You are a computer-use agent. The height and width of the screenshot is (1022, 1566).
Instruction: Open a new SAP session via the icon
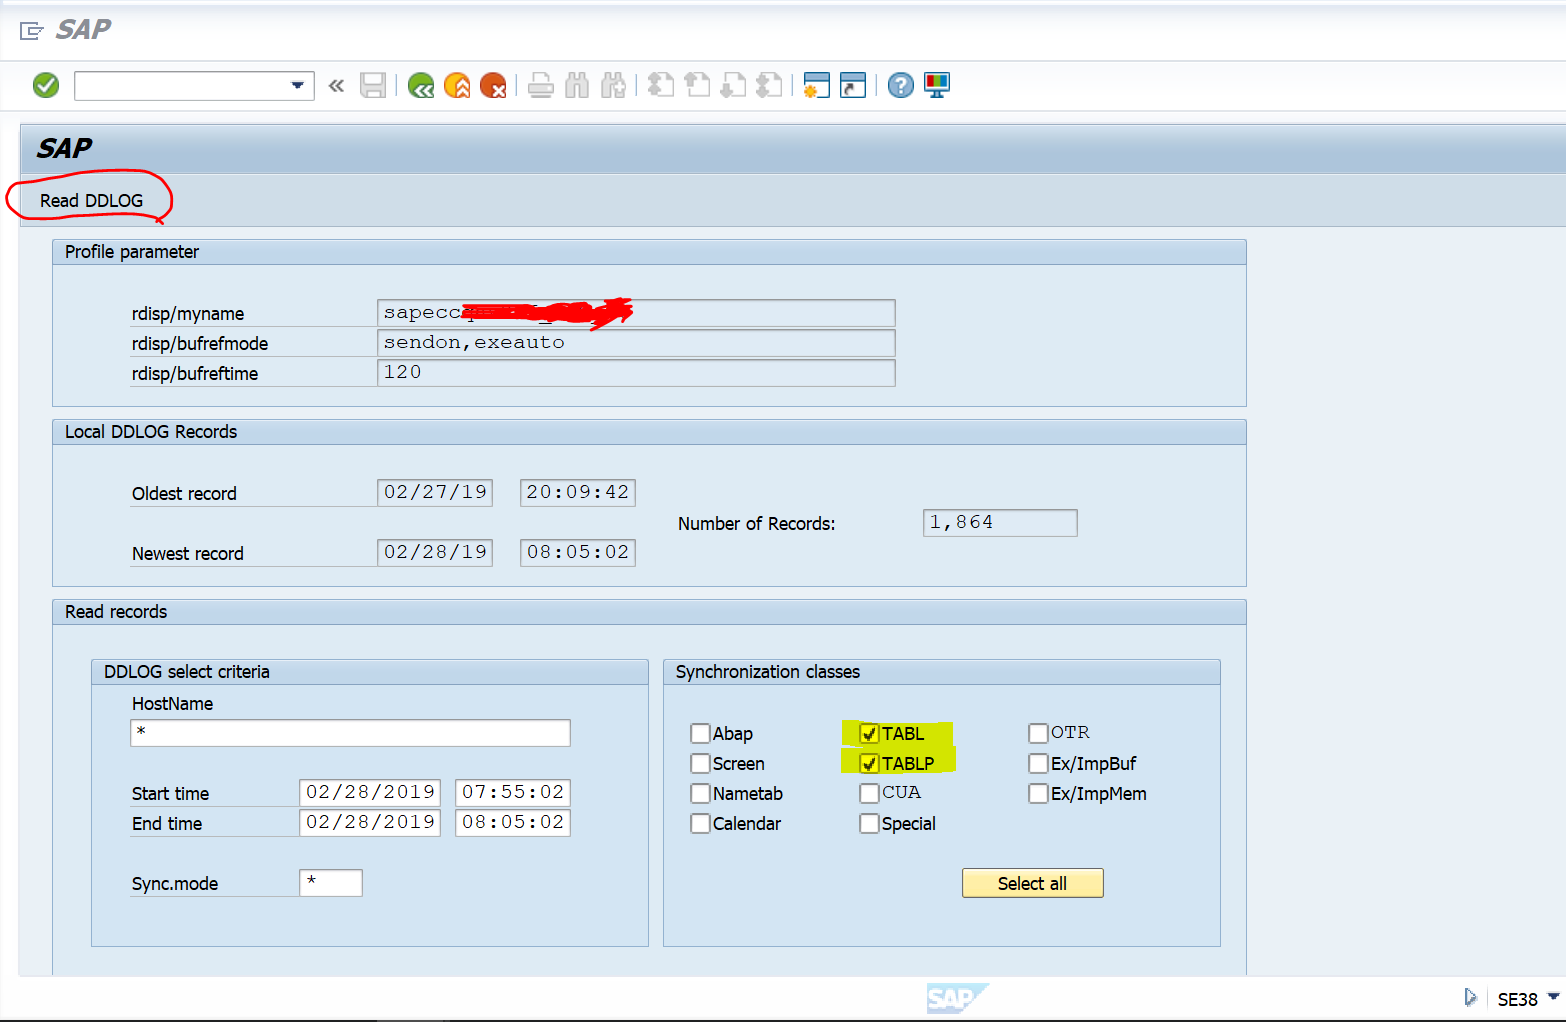[816, 85]
